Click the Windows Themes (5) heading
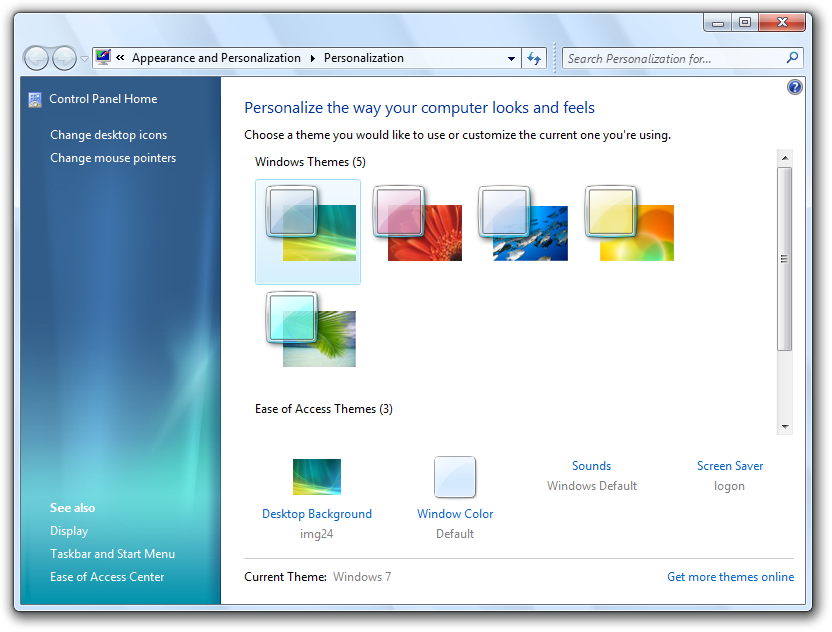This screenshot has height=632, width=832. pos(310,162)
